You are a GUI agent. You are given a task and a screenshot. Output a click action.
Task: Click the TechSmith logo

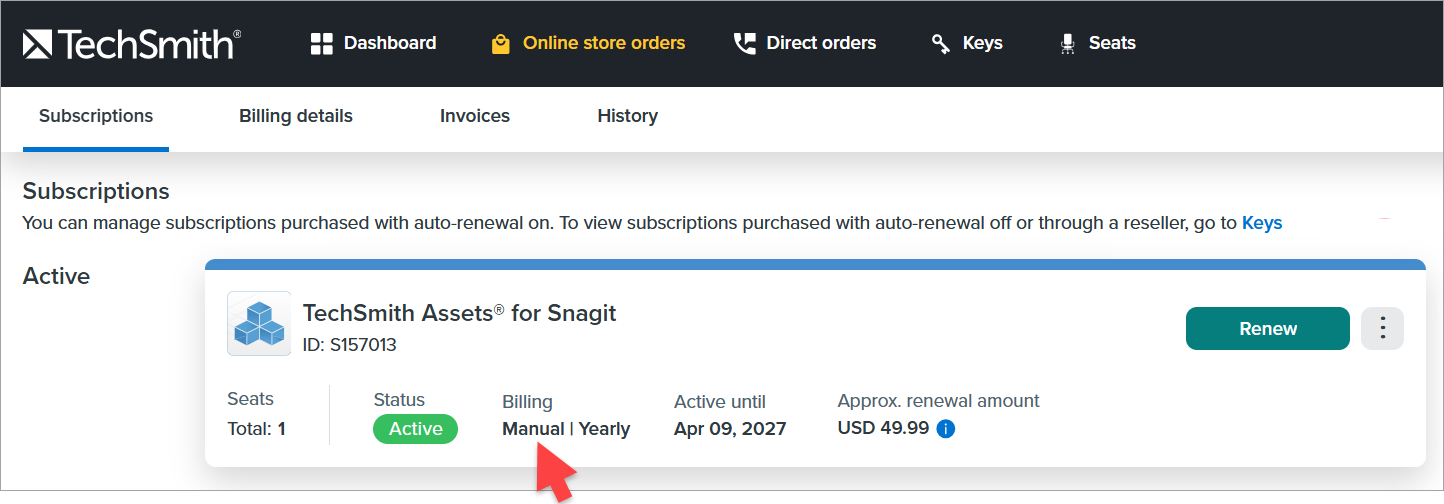[131, 44]
